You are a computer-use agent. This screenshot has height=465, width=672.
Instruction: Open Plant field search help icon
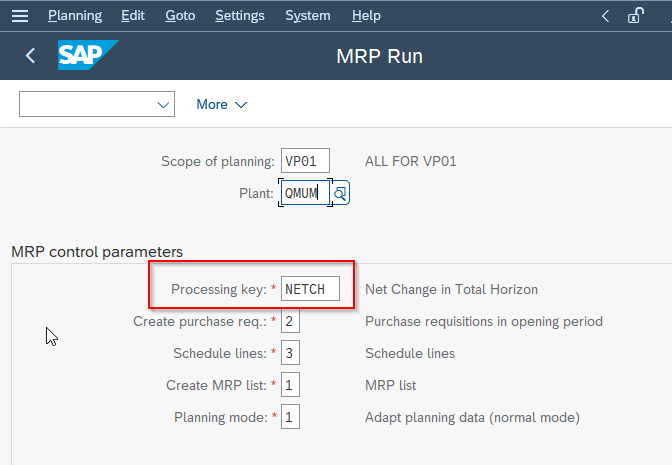click(x=340, y=193)
